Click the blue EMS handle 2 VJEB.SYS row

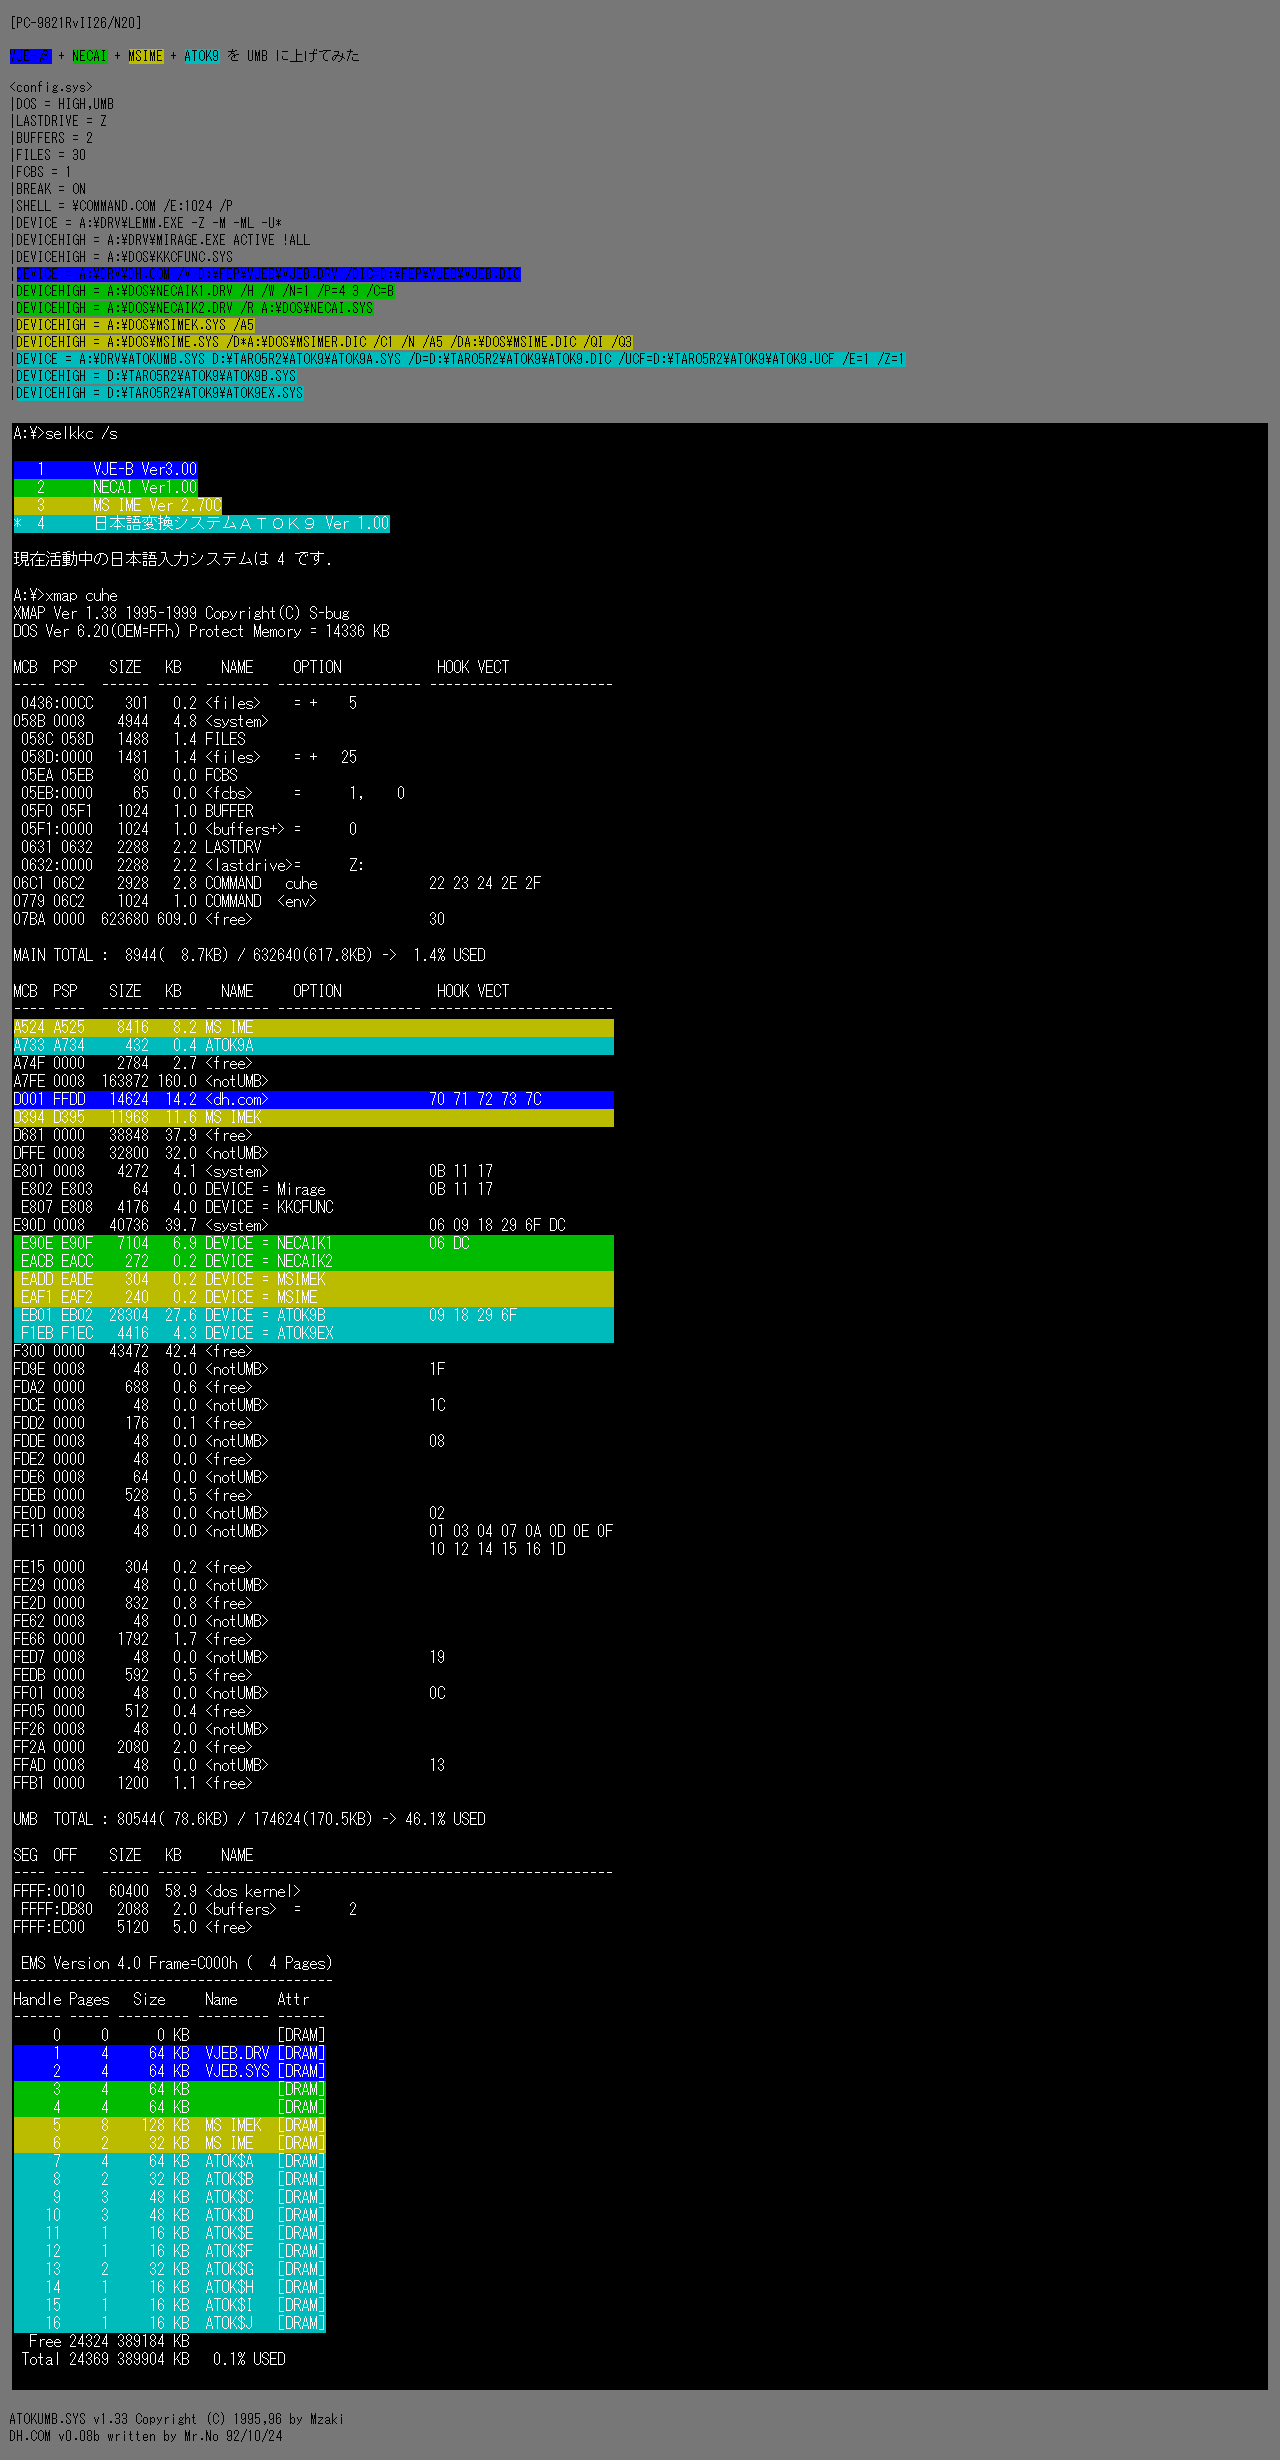[169, 2072]
